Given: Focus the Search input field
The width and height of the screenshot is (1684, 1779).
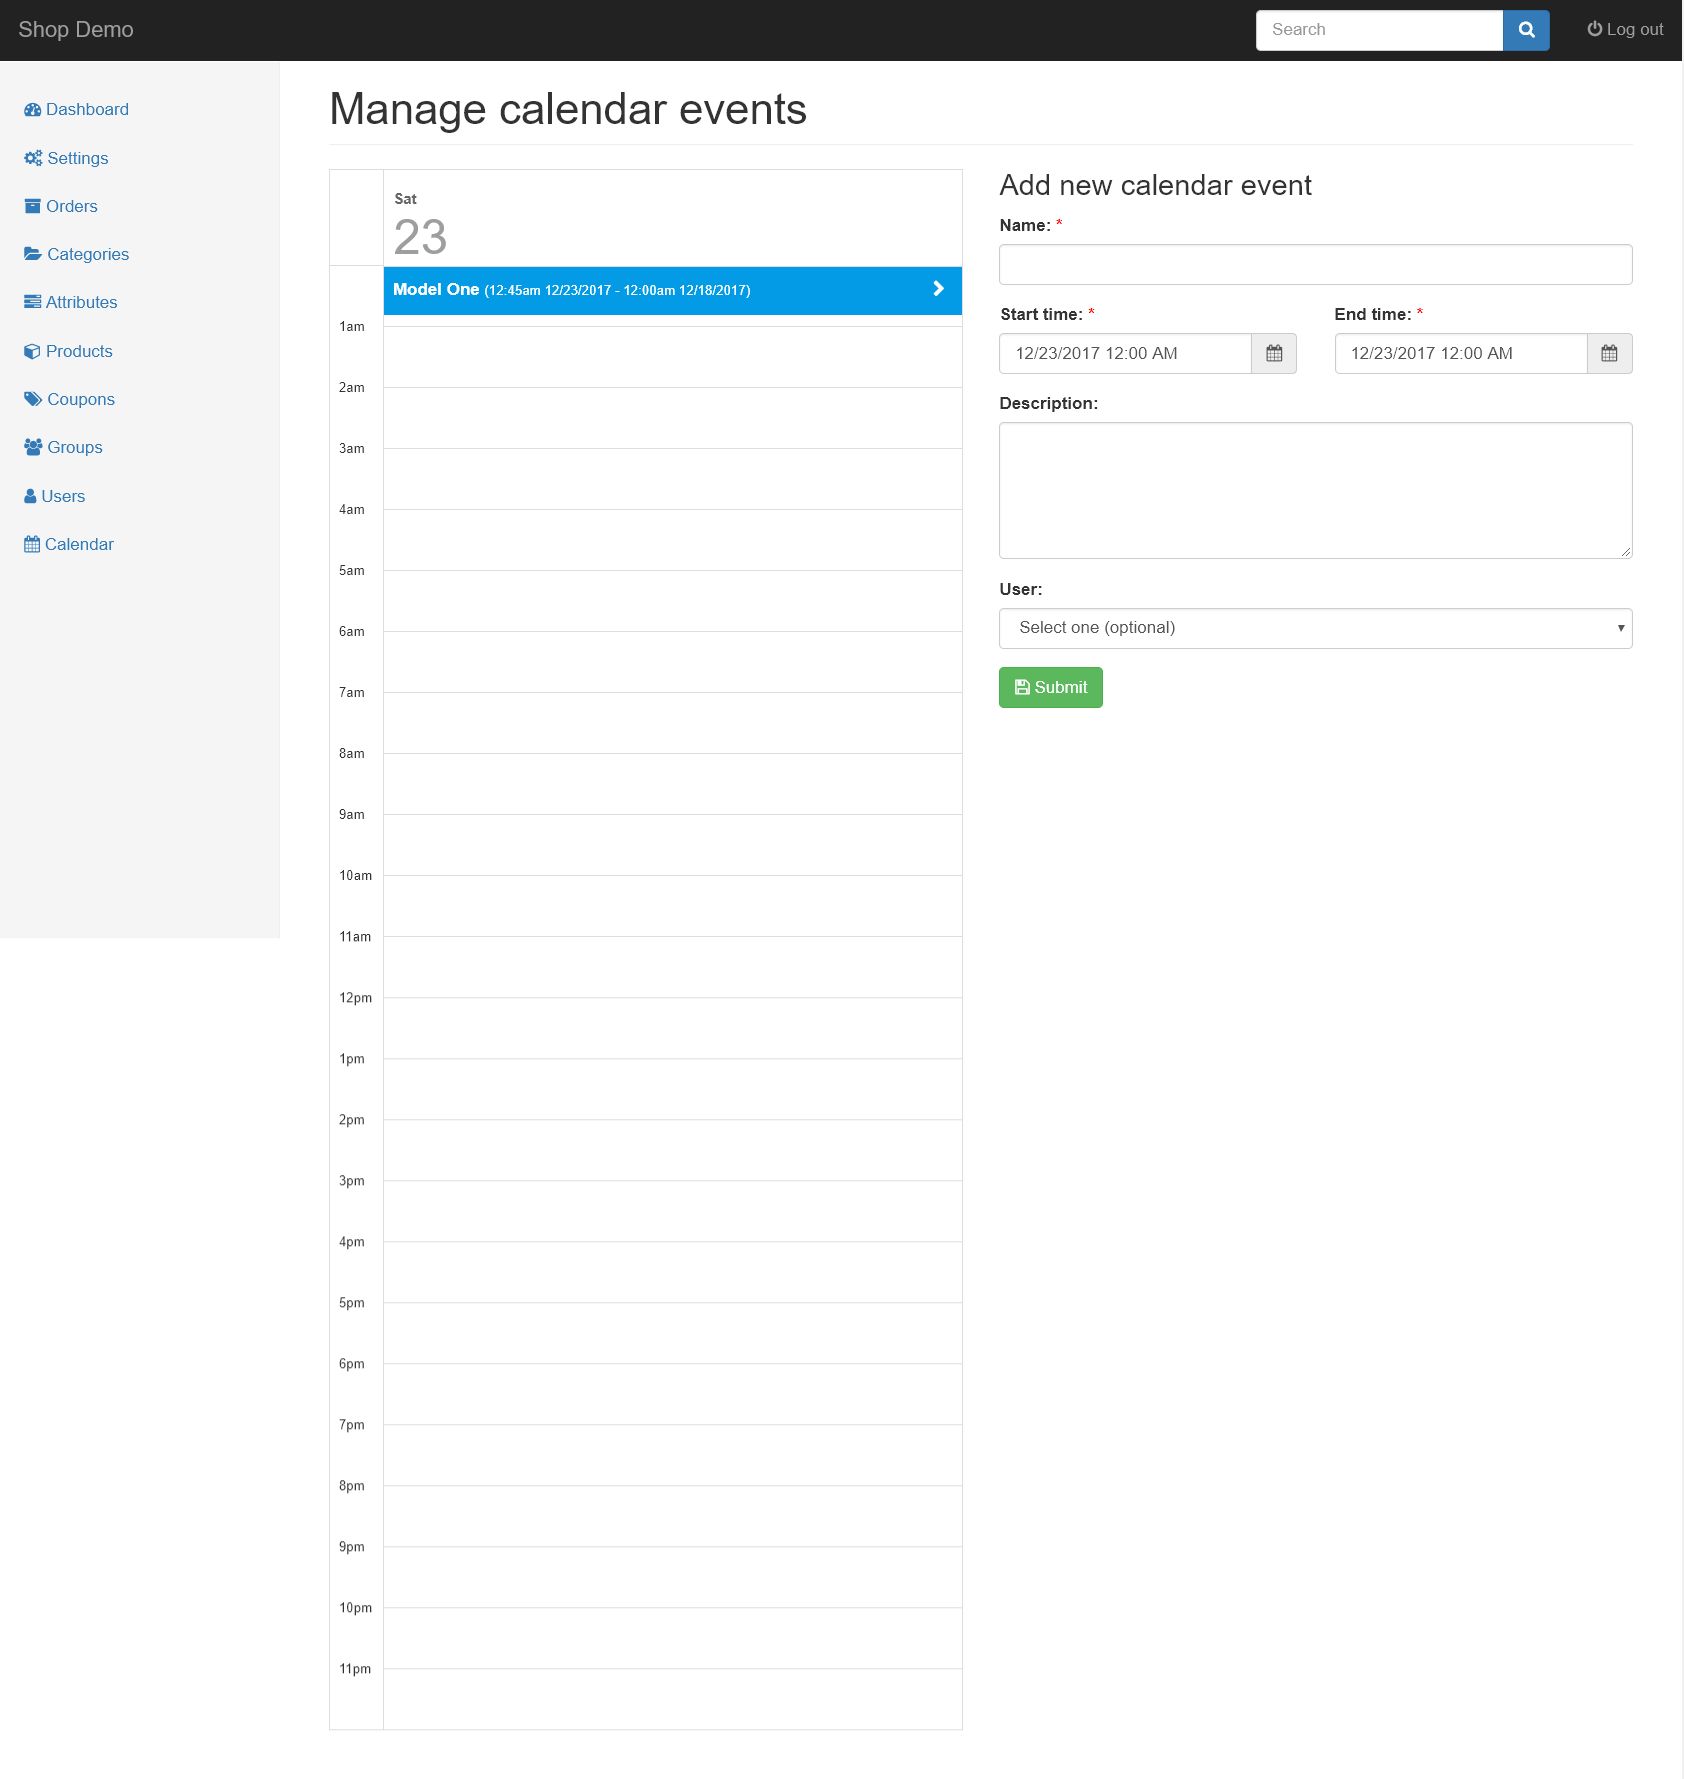Looking at the screenshot, I should coord(1379,30).
